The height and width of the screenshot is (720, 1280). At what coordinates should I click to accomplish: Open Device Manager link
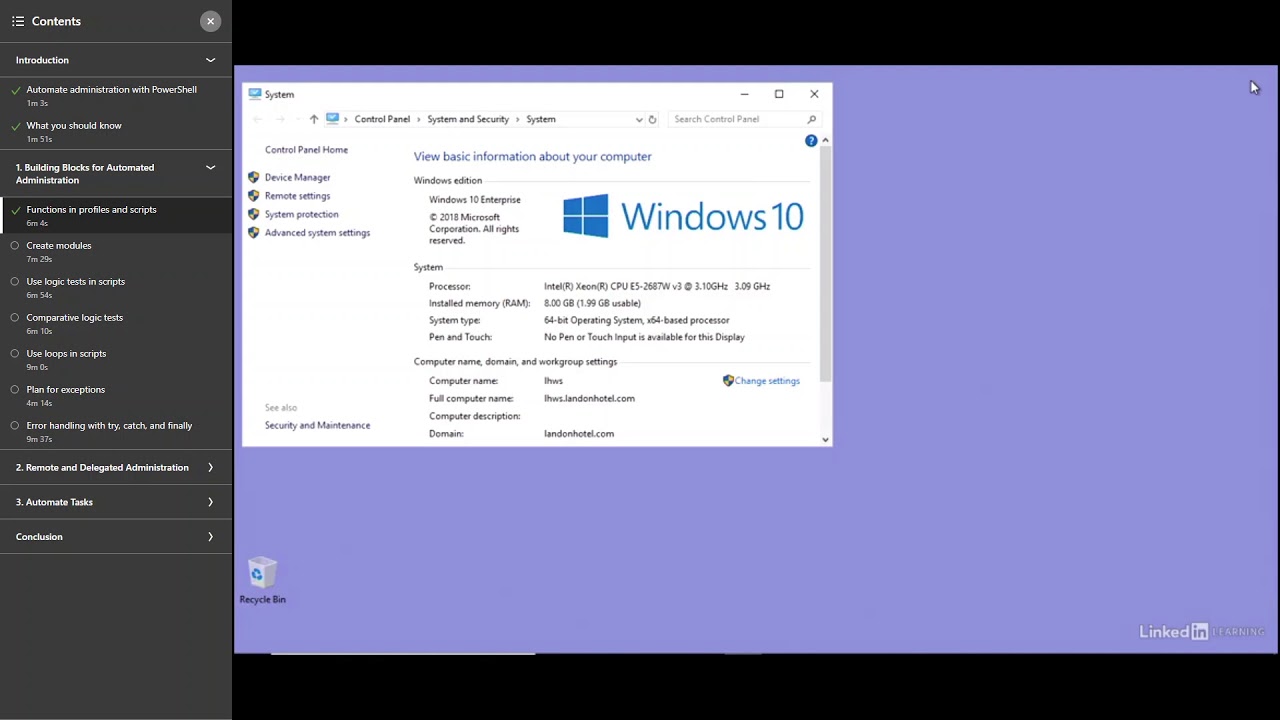point(297,177)
